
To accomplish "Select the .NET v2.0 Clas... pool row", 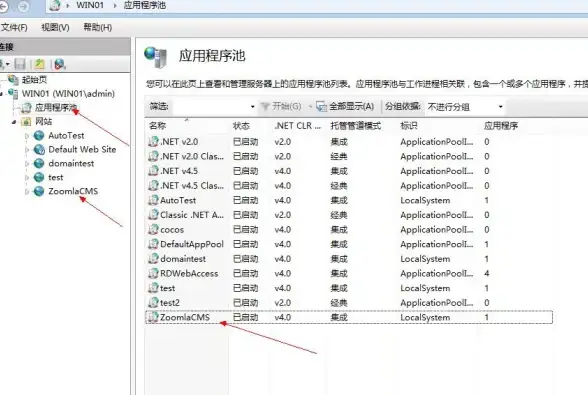I will 349,156.
